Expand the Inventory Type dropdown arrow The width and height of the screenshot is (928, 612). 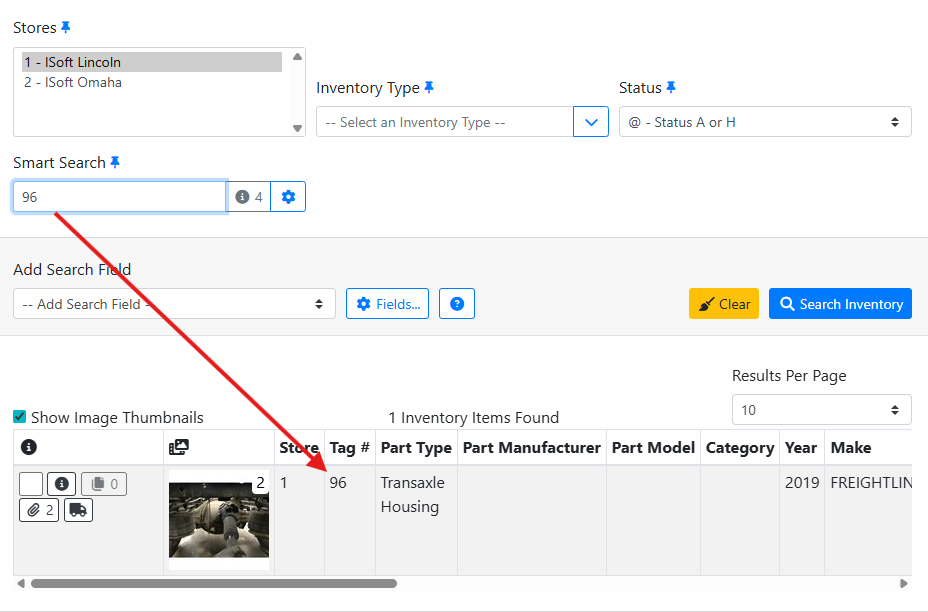(590, 122)
